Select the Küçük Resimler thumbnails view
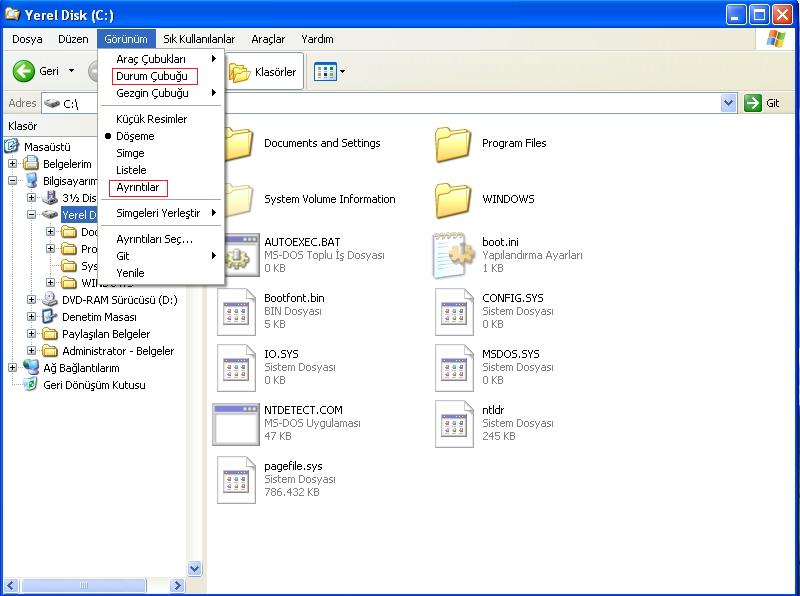 pos(152,119)
